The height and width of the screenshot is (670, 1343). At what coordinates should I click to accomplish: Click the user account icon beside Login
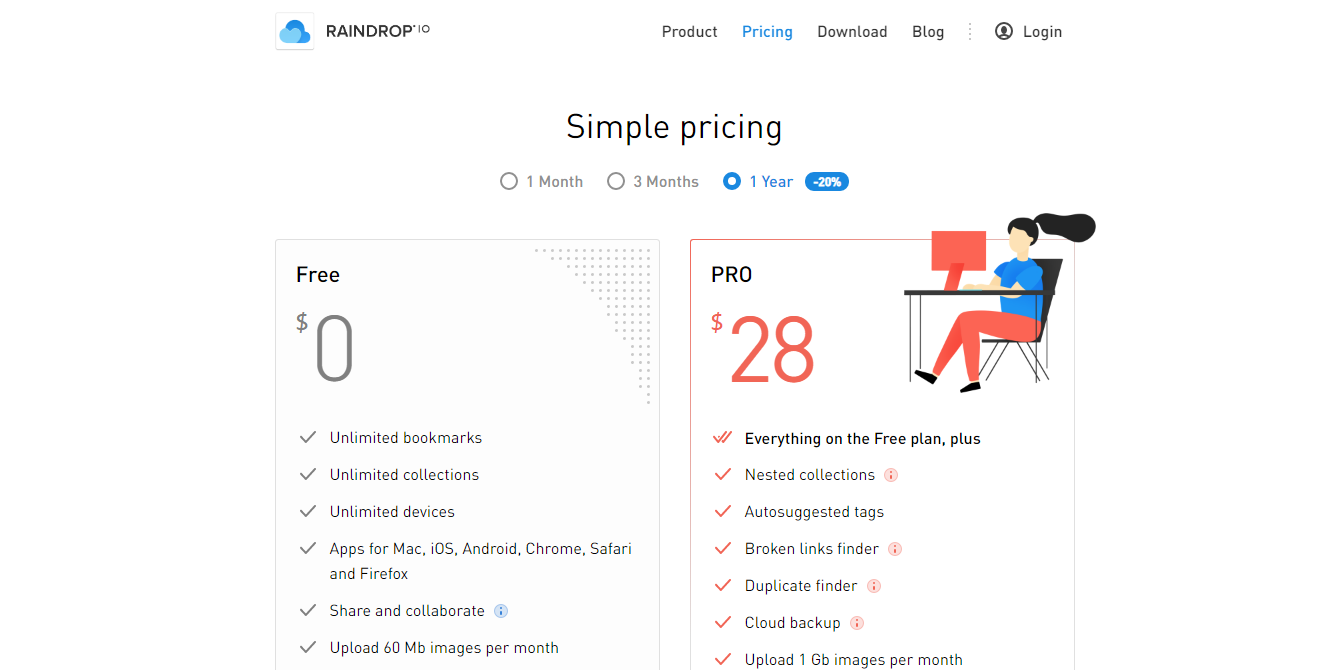1004,31
